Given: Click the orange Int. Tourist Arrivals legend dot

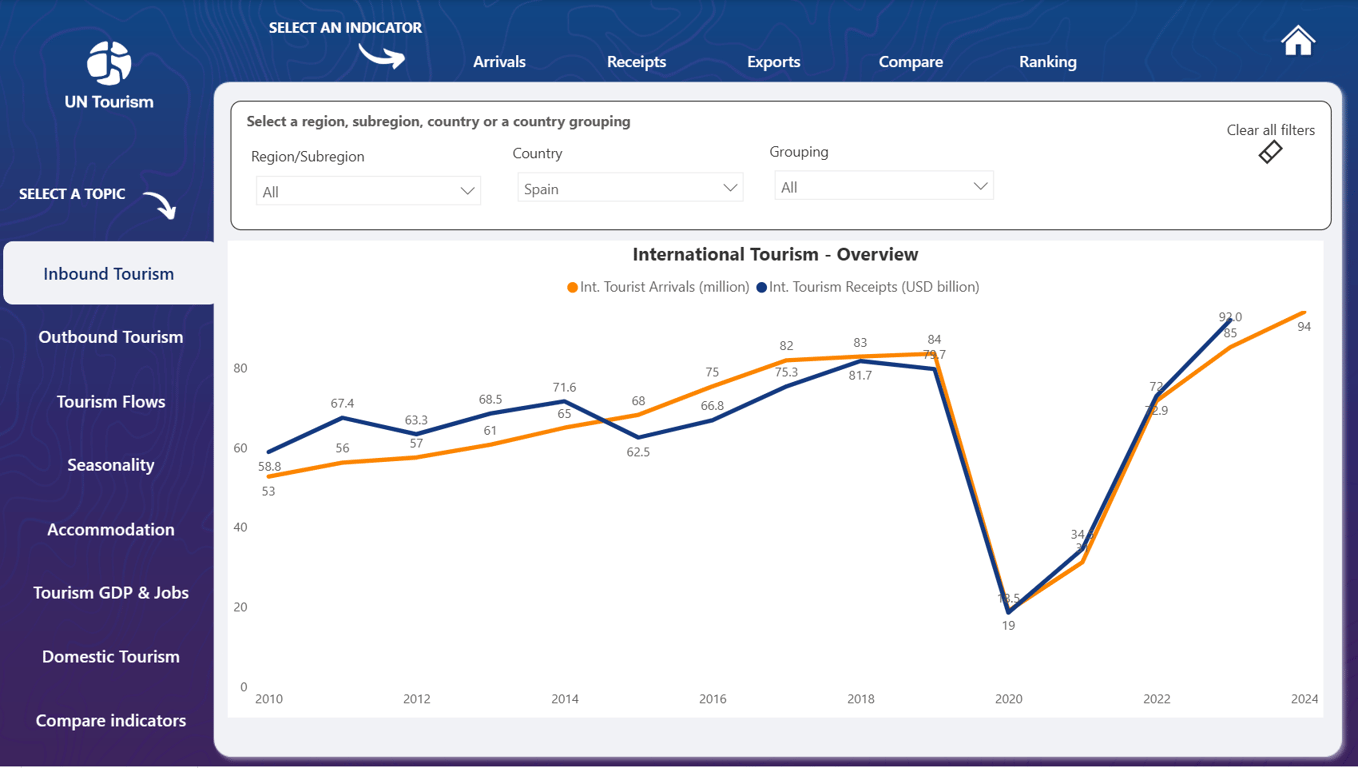Looking at the screenshot, I should tap(572, 287).
